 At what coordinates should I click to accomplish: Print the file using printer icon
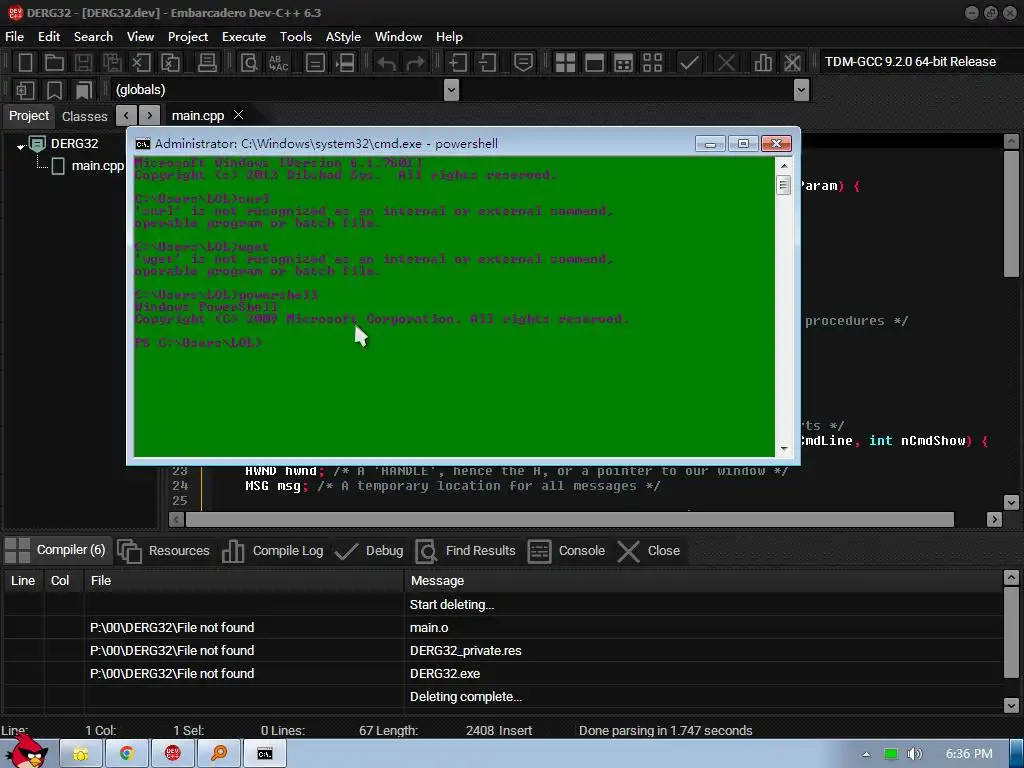point(207,63)
